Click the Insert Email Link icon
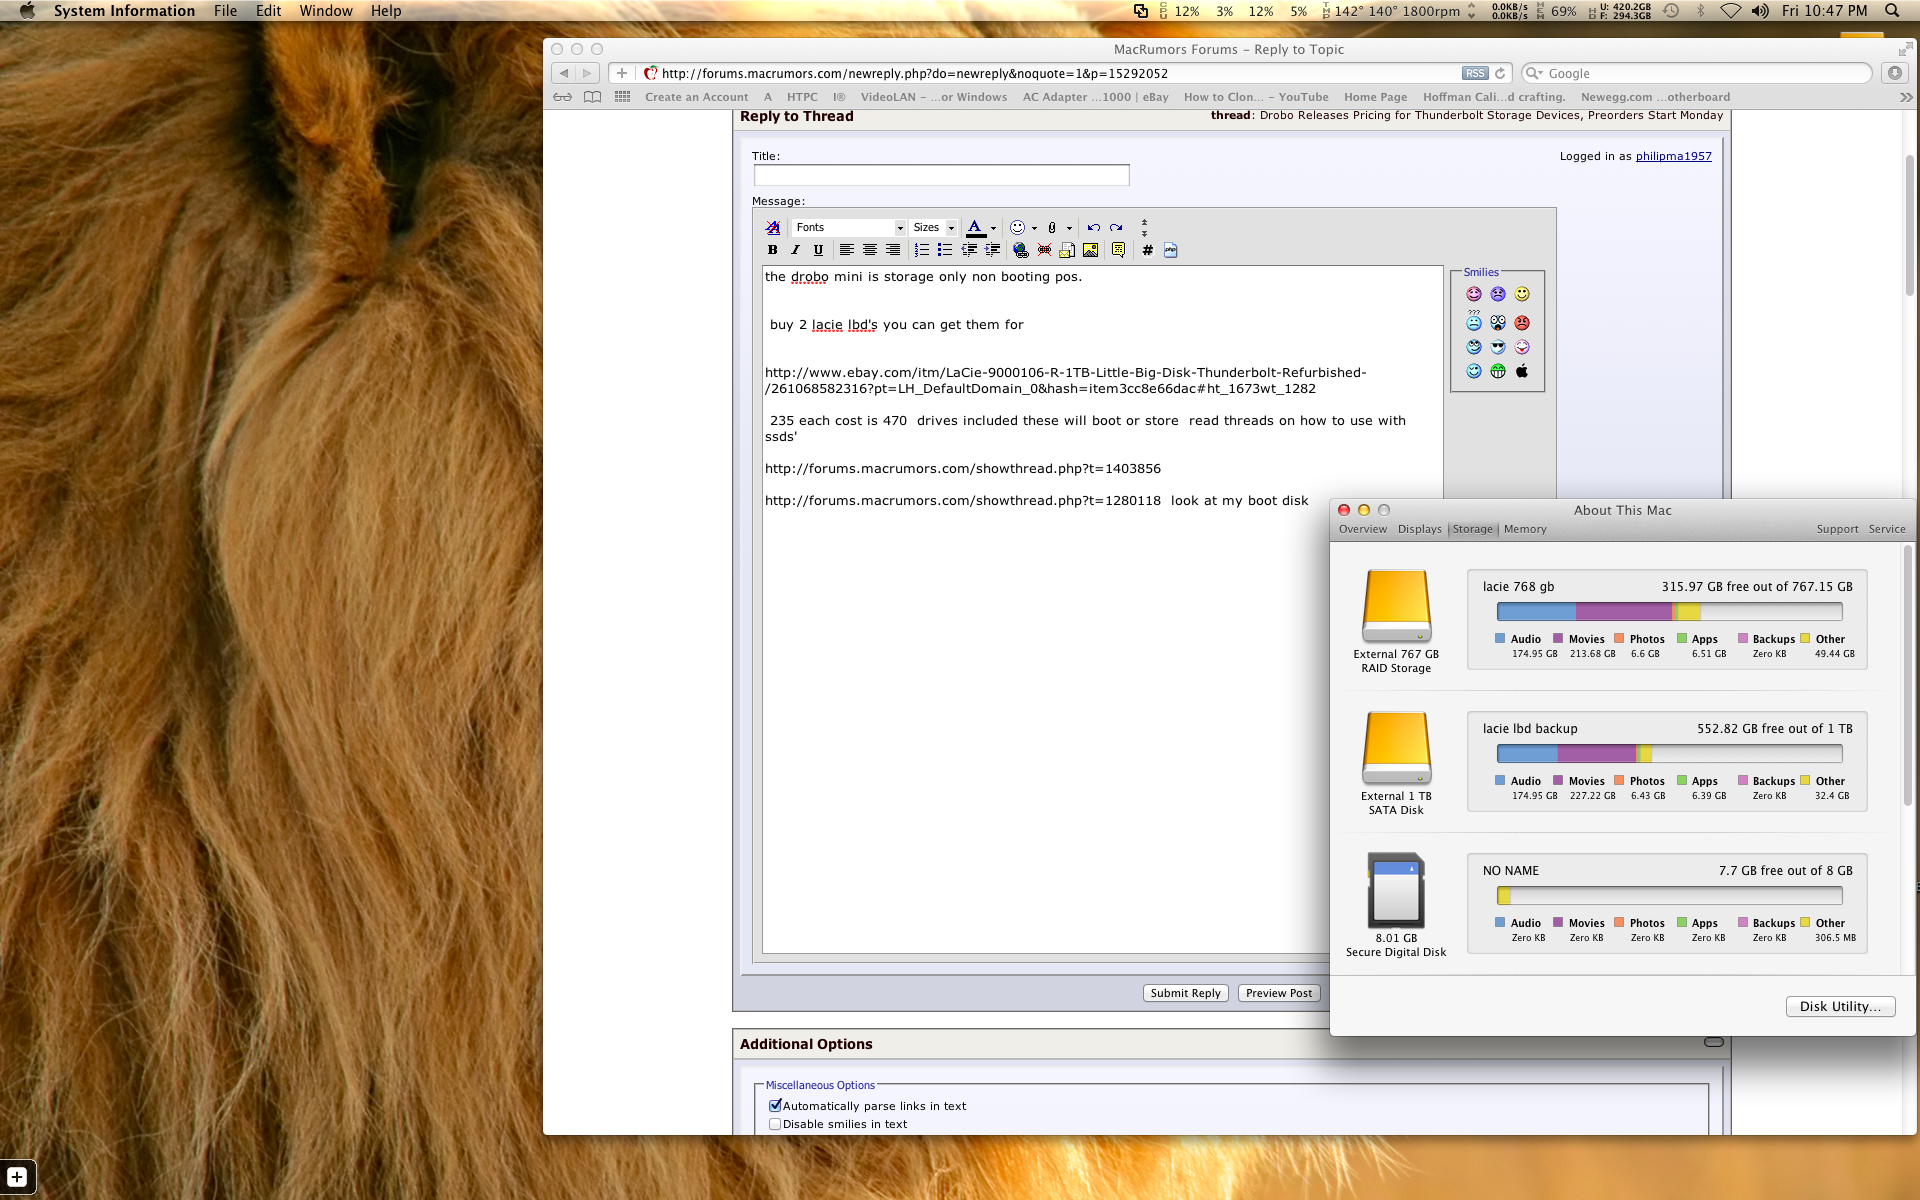Image resolution: width=1920 pixels, height=1200 pixels. tap(1067, 250)
